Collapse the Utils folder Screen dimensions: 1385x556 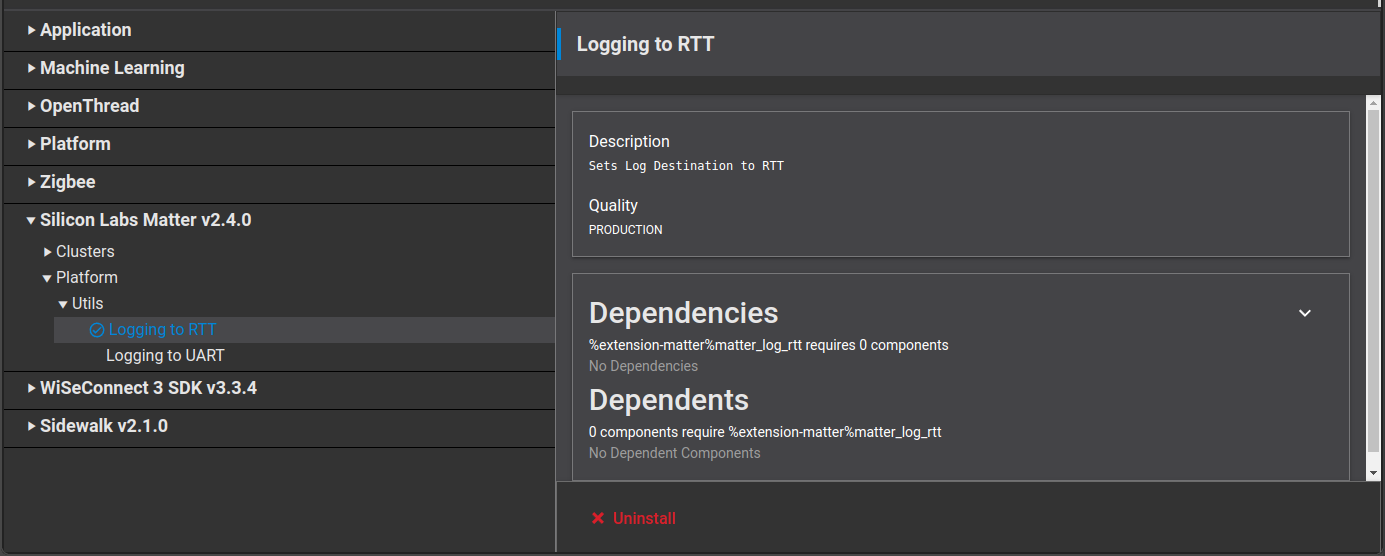tap(64, 304)
